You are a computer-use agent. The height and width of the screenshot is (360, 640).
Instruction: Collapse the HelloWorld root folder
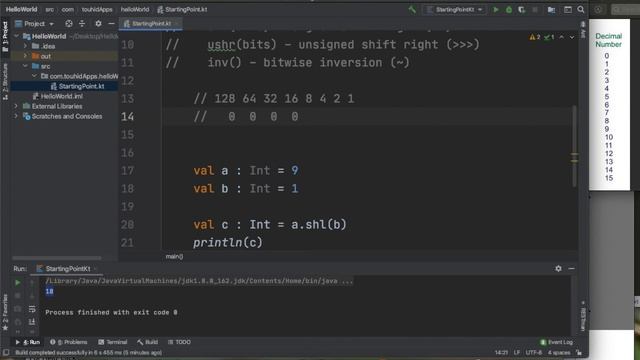(16, 36)
